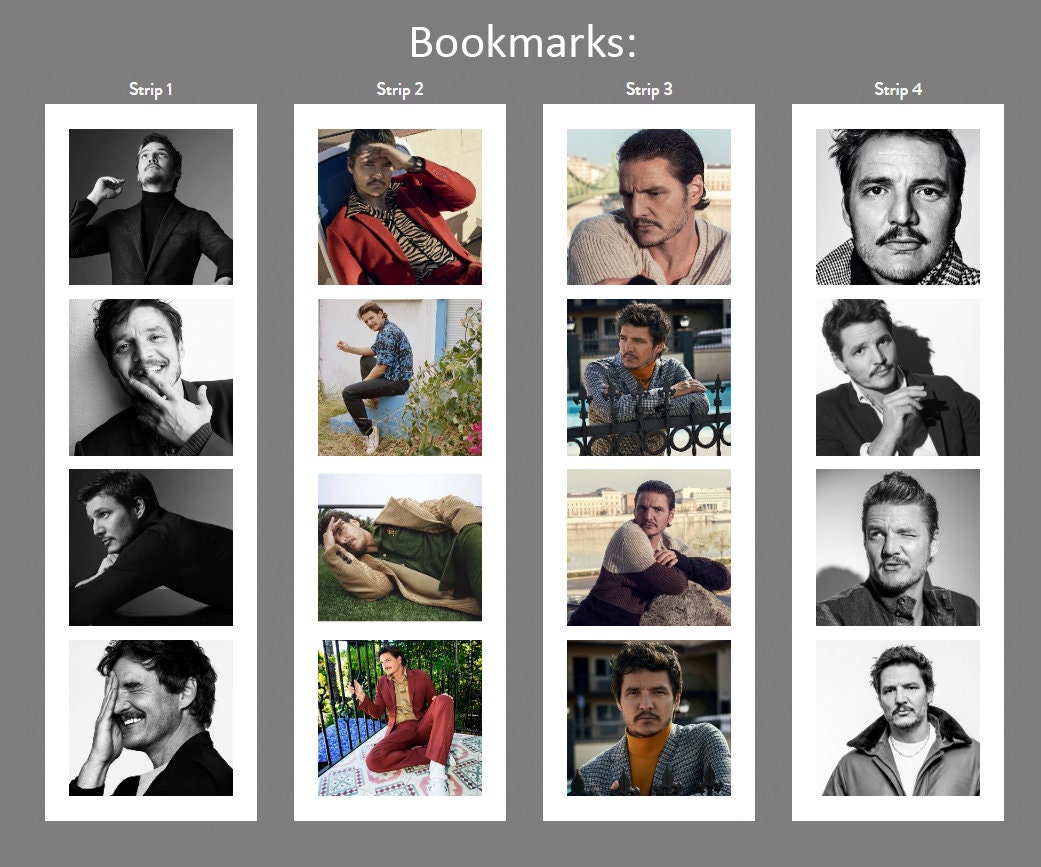The height and width of the screenshot is (867, 1041).
Task: Select the Strip 3 label
Action: [x=648, y=88]
